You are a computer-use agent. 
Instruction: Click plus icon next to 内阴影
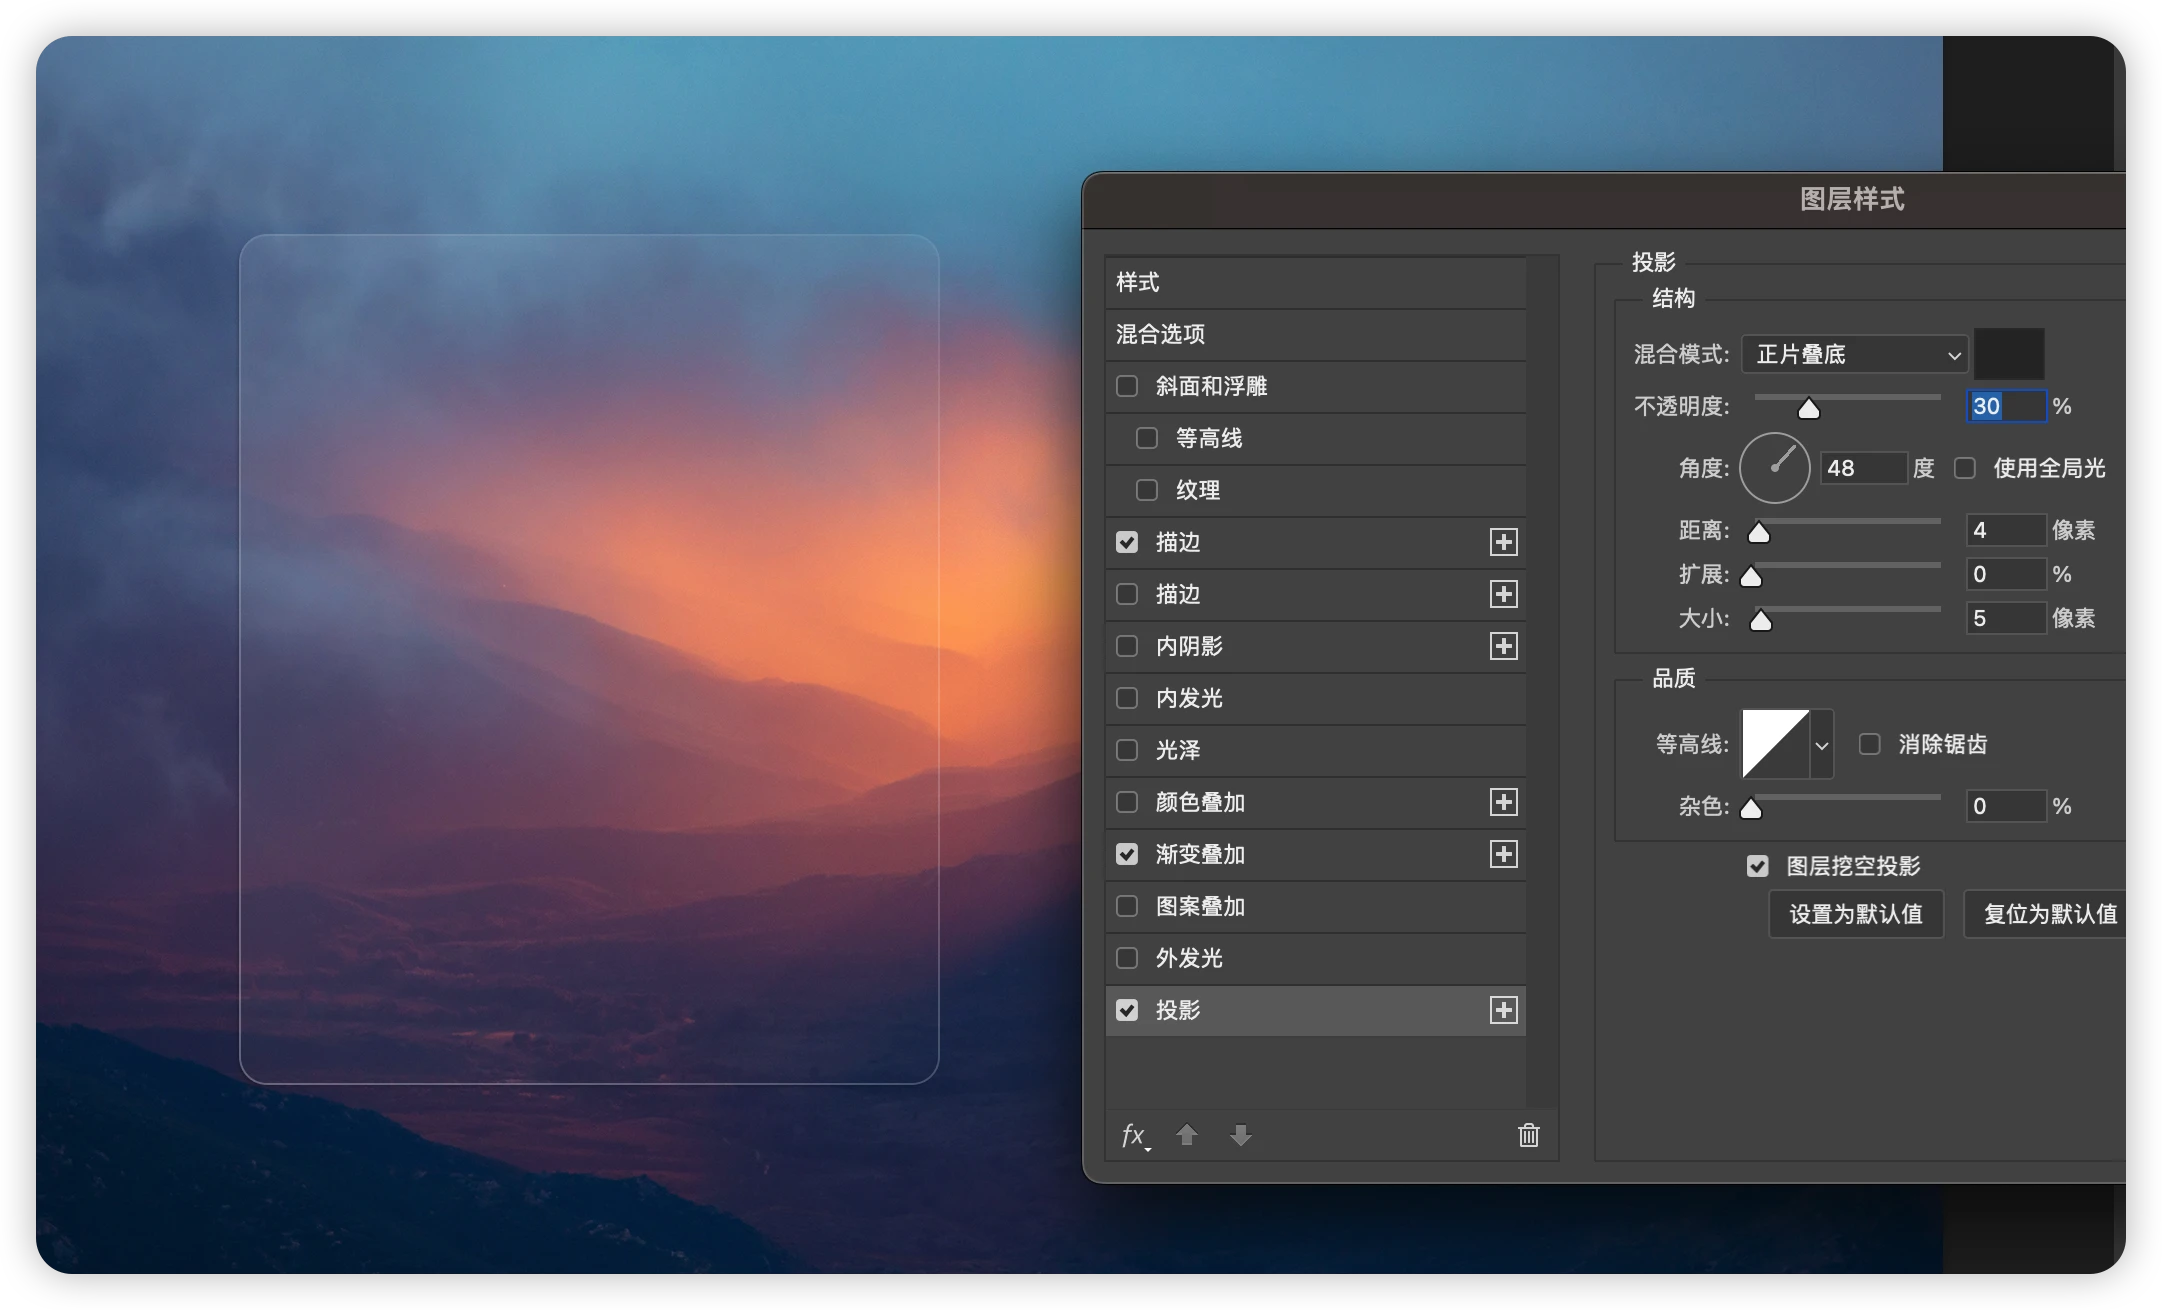pyautogui.click(x=1503, y=646)
